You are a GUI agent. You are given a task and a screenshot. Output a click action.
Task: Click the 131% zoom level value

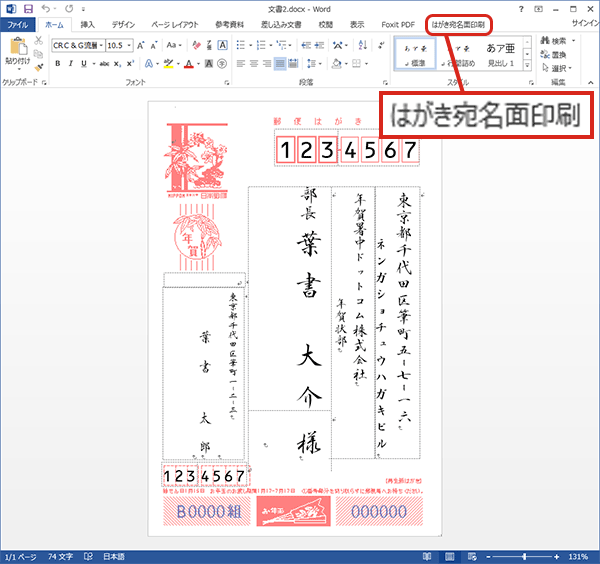(578, 557)
